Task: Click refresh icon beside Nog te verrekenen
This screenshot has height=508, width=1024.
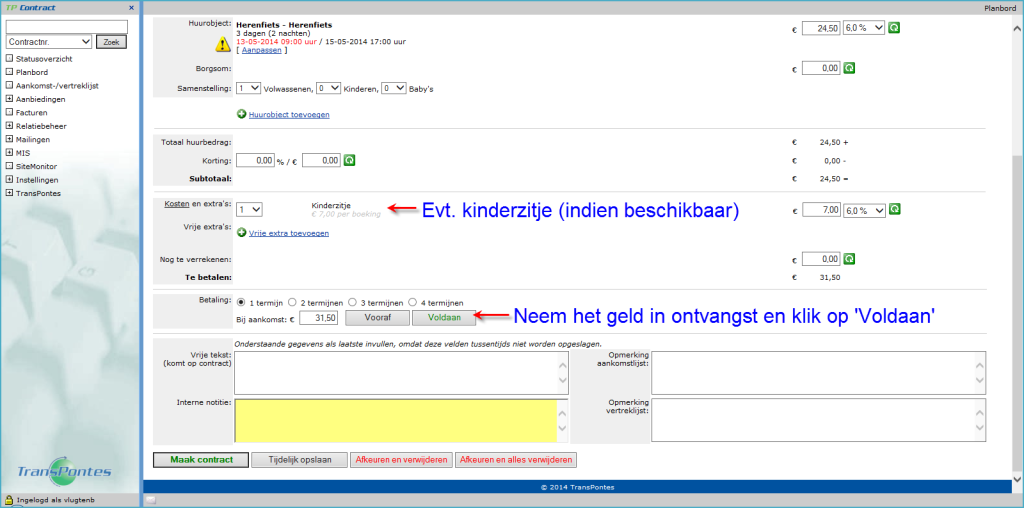Action: click(850, 258)
